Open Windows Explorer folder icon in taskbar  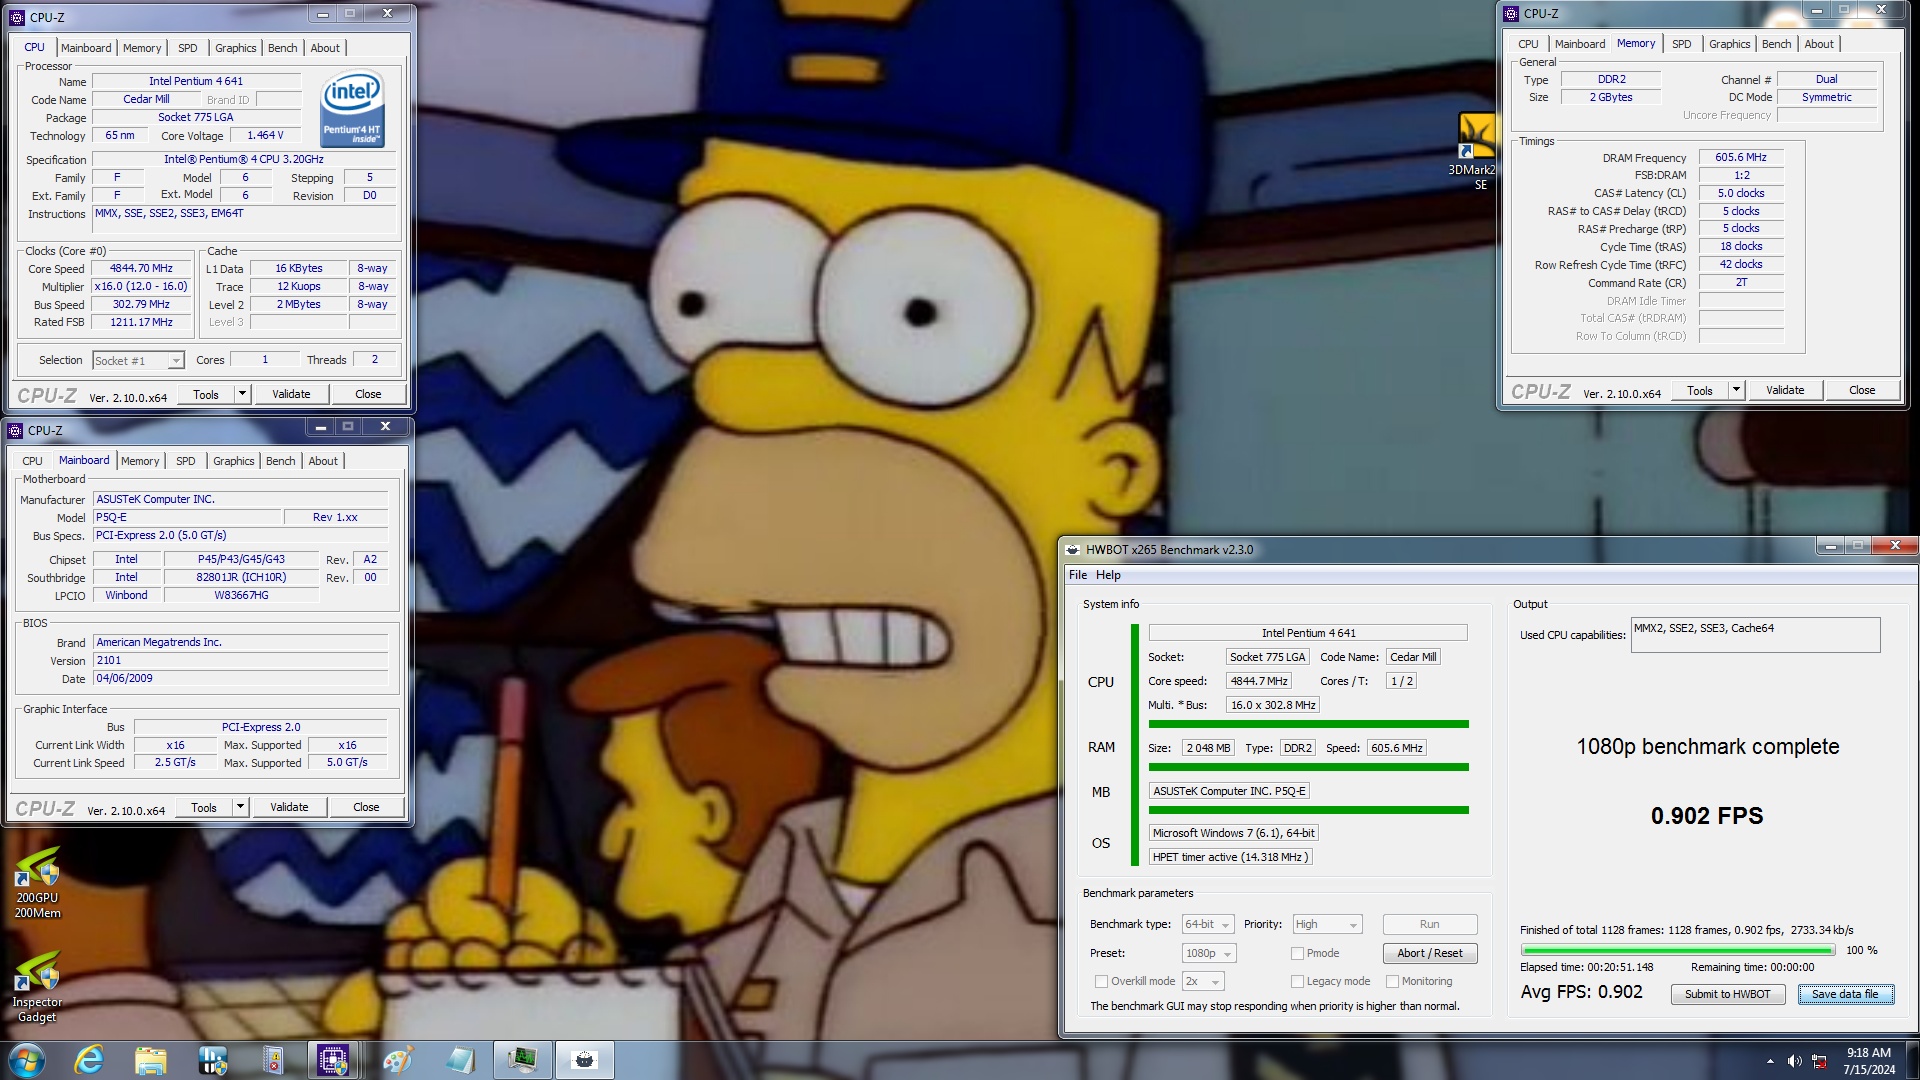[x=150, y=1060]
